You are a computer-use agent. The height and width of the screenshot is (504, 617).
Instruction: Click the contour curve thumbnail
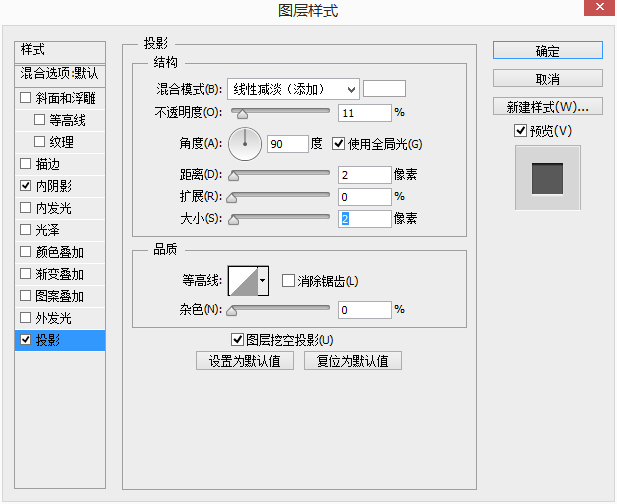(243, 281)
